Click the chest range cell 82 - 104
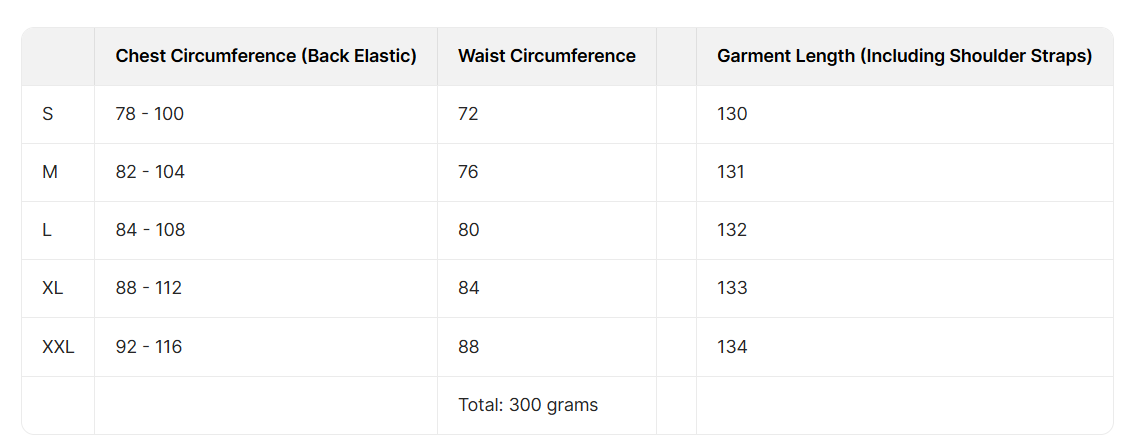 [150, 172]
